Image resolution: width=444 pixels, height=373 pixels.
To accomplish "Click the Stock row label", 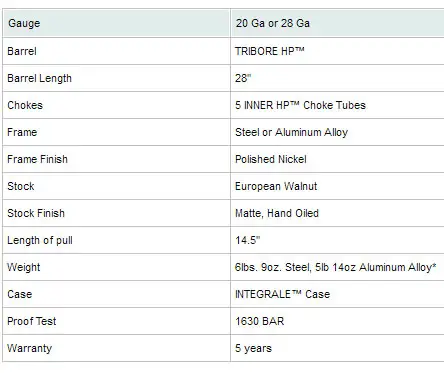I will (21, 186).
